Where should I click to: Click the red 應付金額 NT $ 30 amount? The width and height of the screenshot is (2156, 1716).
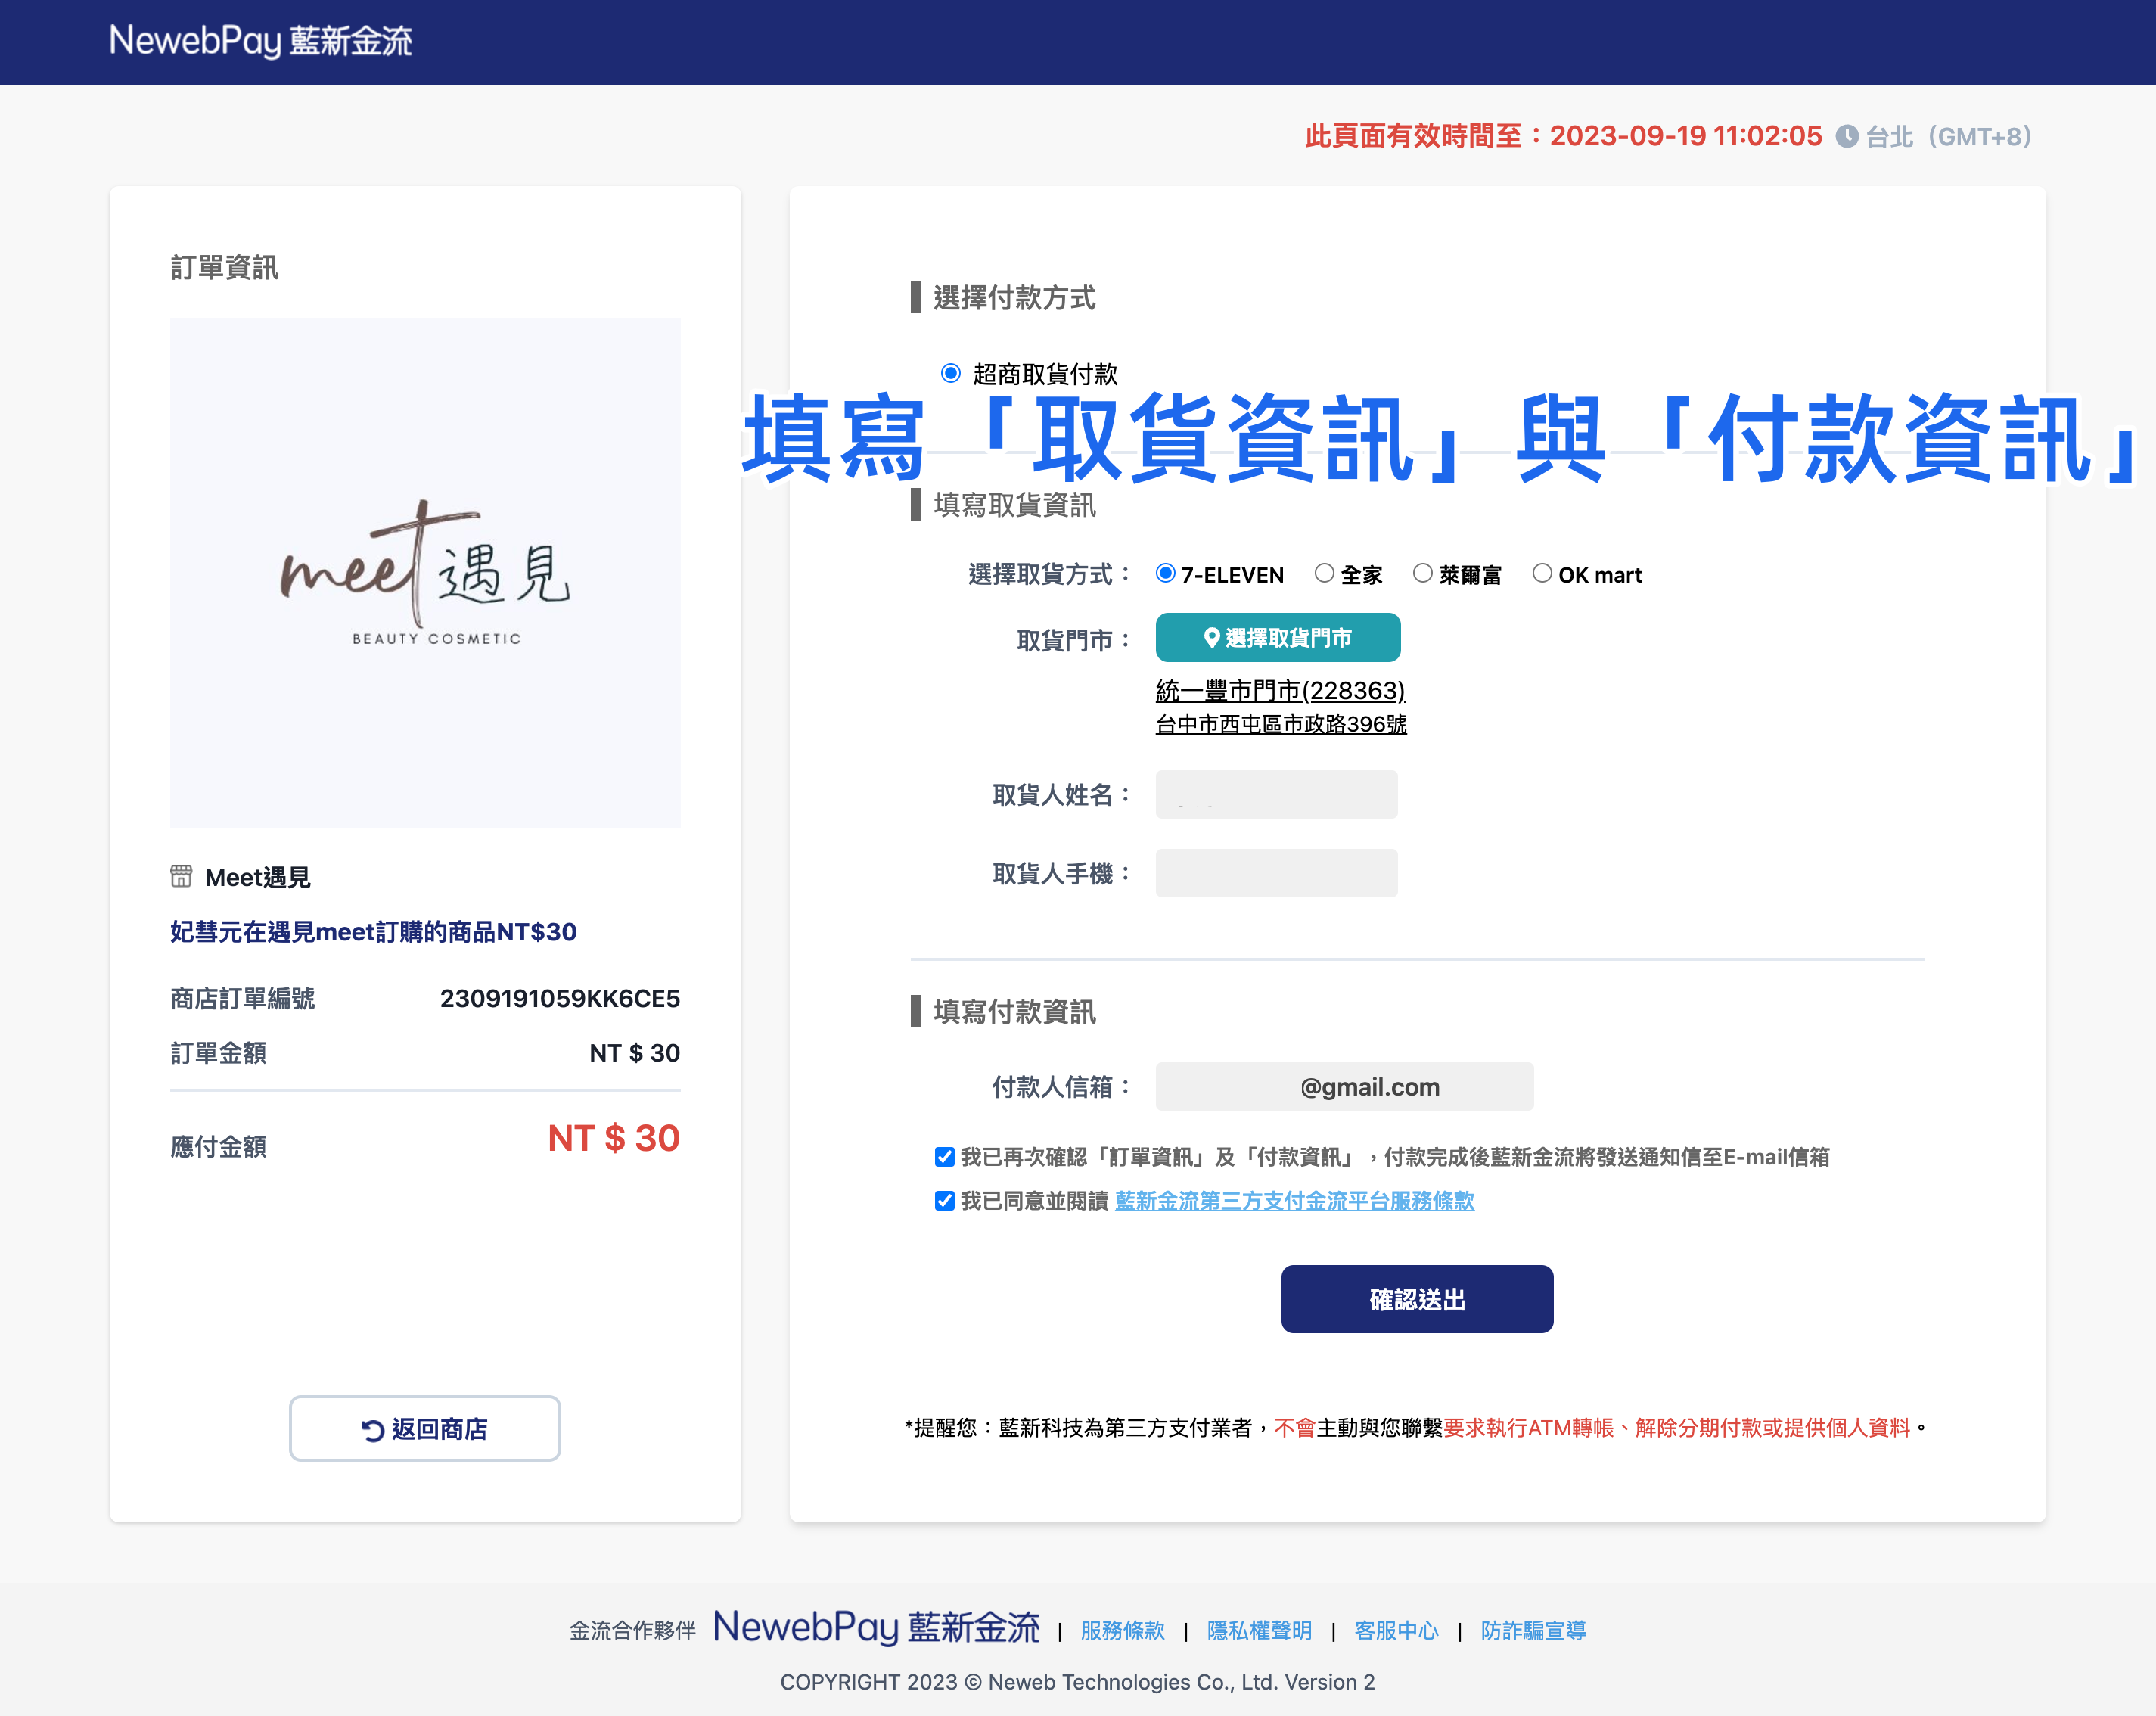click(614, 1138)
